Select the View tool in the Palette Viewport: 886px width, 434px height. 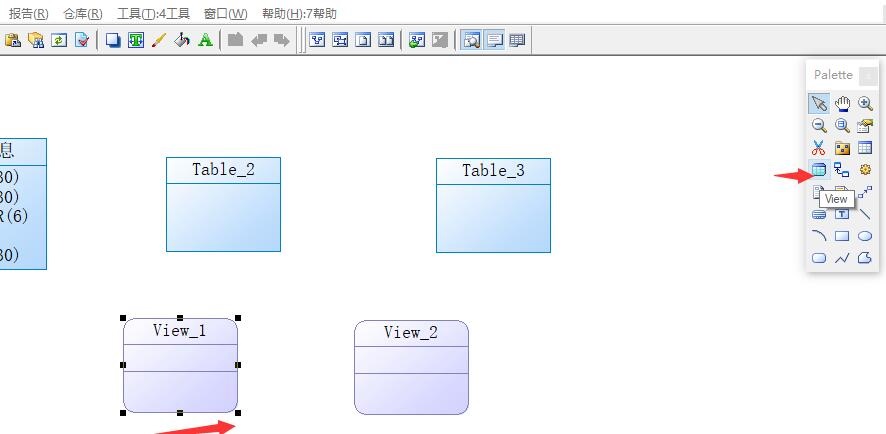point(819,170)
